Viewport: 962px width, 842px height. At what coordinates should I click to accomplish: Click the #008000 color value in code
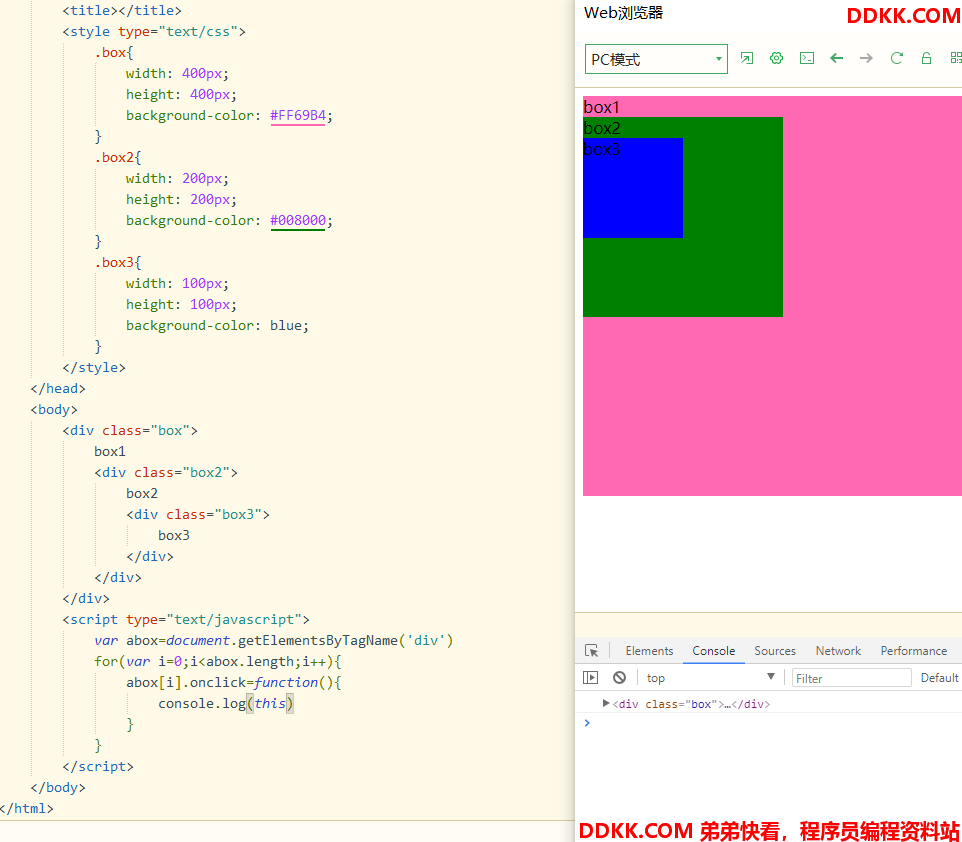pos(298,220)
